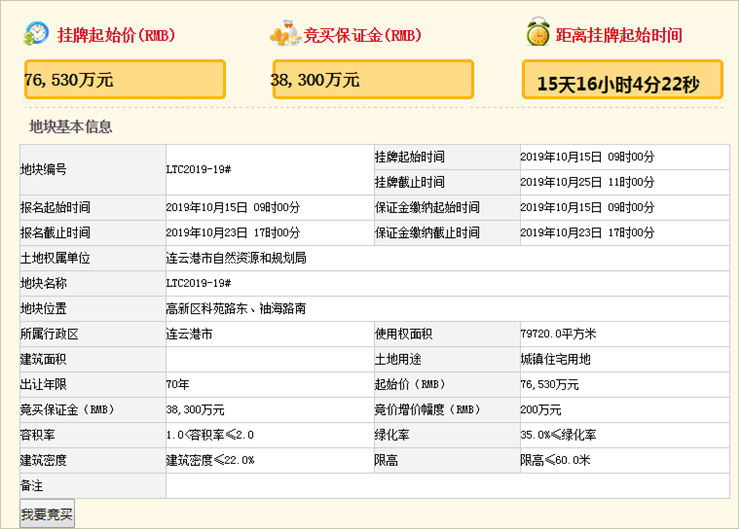Click the 限高≤60.0米 height limit value
740x529 pixels.
(555, 460)
